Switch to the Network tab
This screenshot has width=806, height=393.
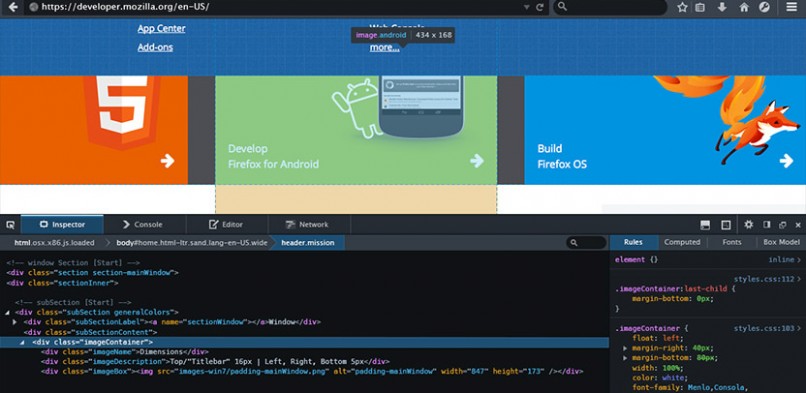pyautogui.click(x=308, y=224)
